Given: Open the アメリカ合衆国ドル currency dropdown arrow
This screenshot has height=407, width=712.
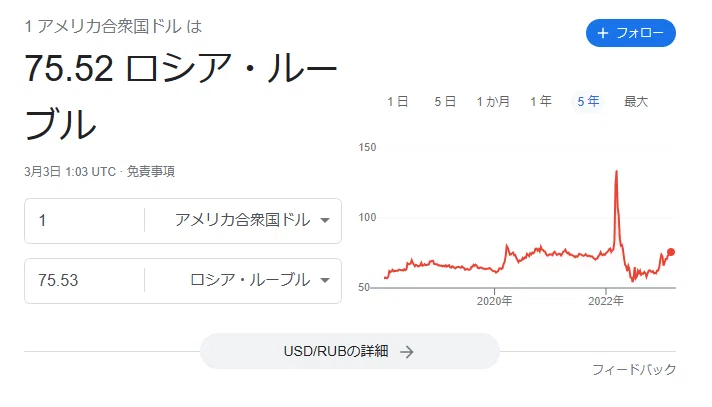Looking at the screenshot, I should coord(325,220).
